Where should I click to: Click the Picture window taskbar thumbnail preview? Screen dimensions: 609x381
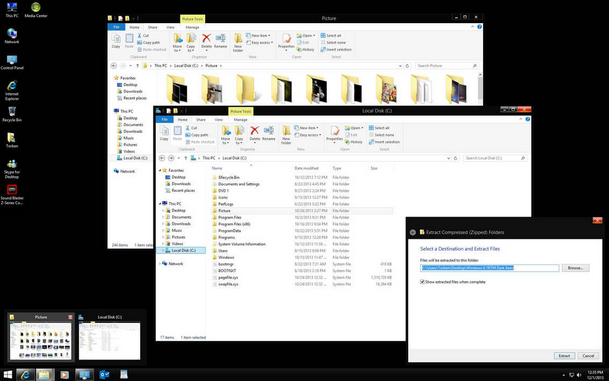tap(41, 337)
